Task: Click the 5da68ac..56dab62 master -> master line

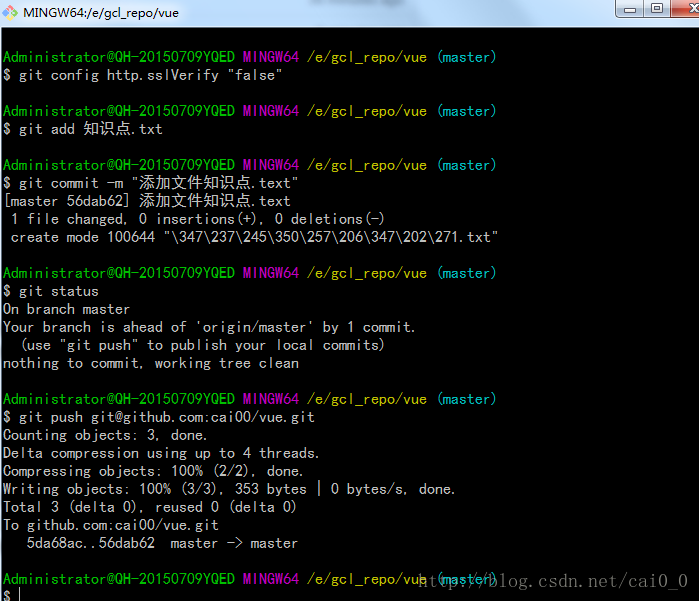Action: point(162,543)
